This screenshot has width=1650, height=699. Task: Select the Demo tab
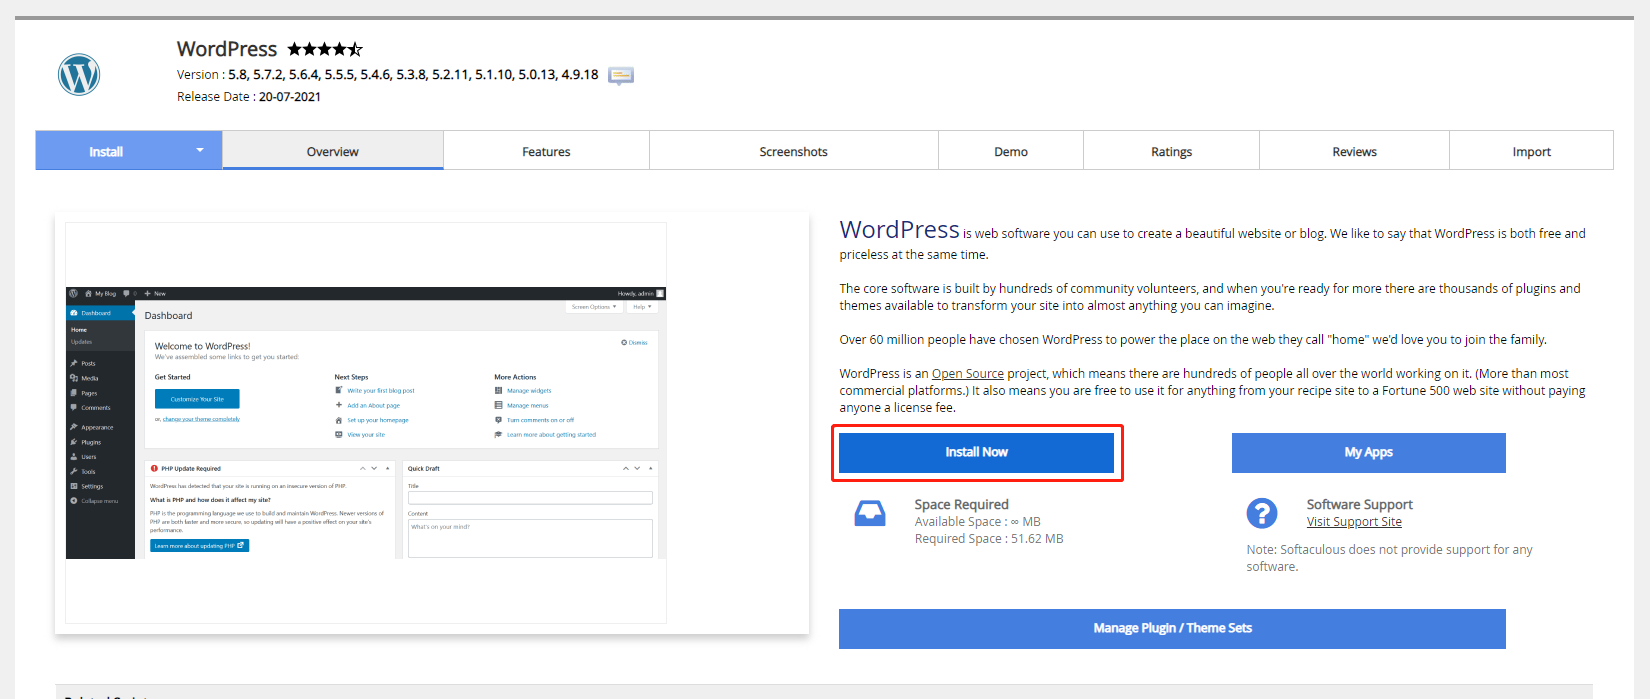[x=1010, y=152]
